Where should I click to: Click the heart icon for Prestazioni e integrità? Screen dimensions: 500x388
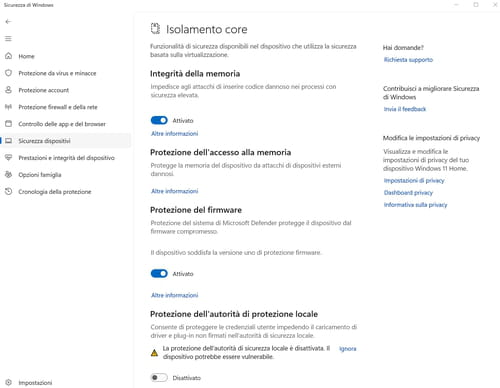[9, 157]
